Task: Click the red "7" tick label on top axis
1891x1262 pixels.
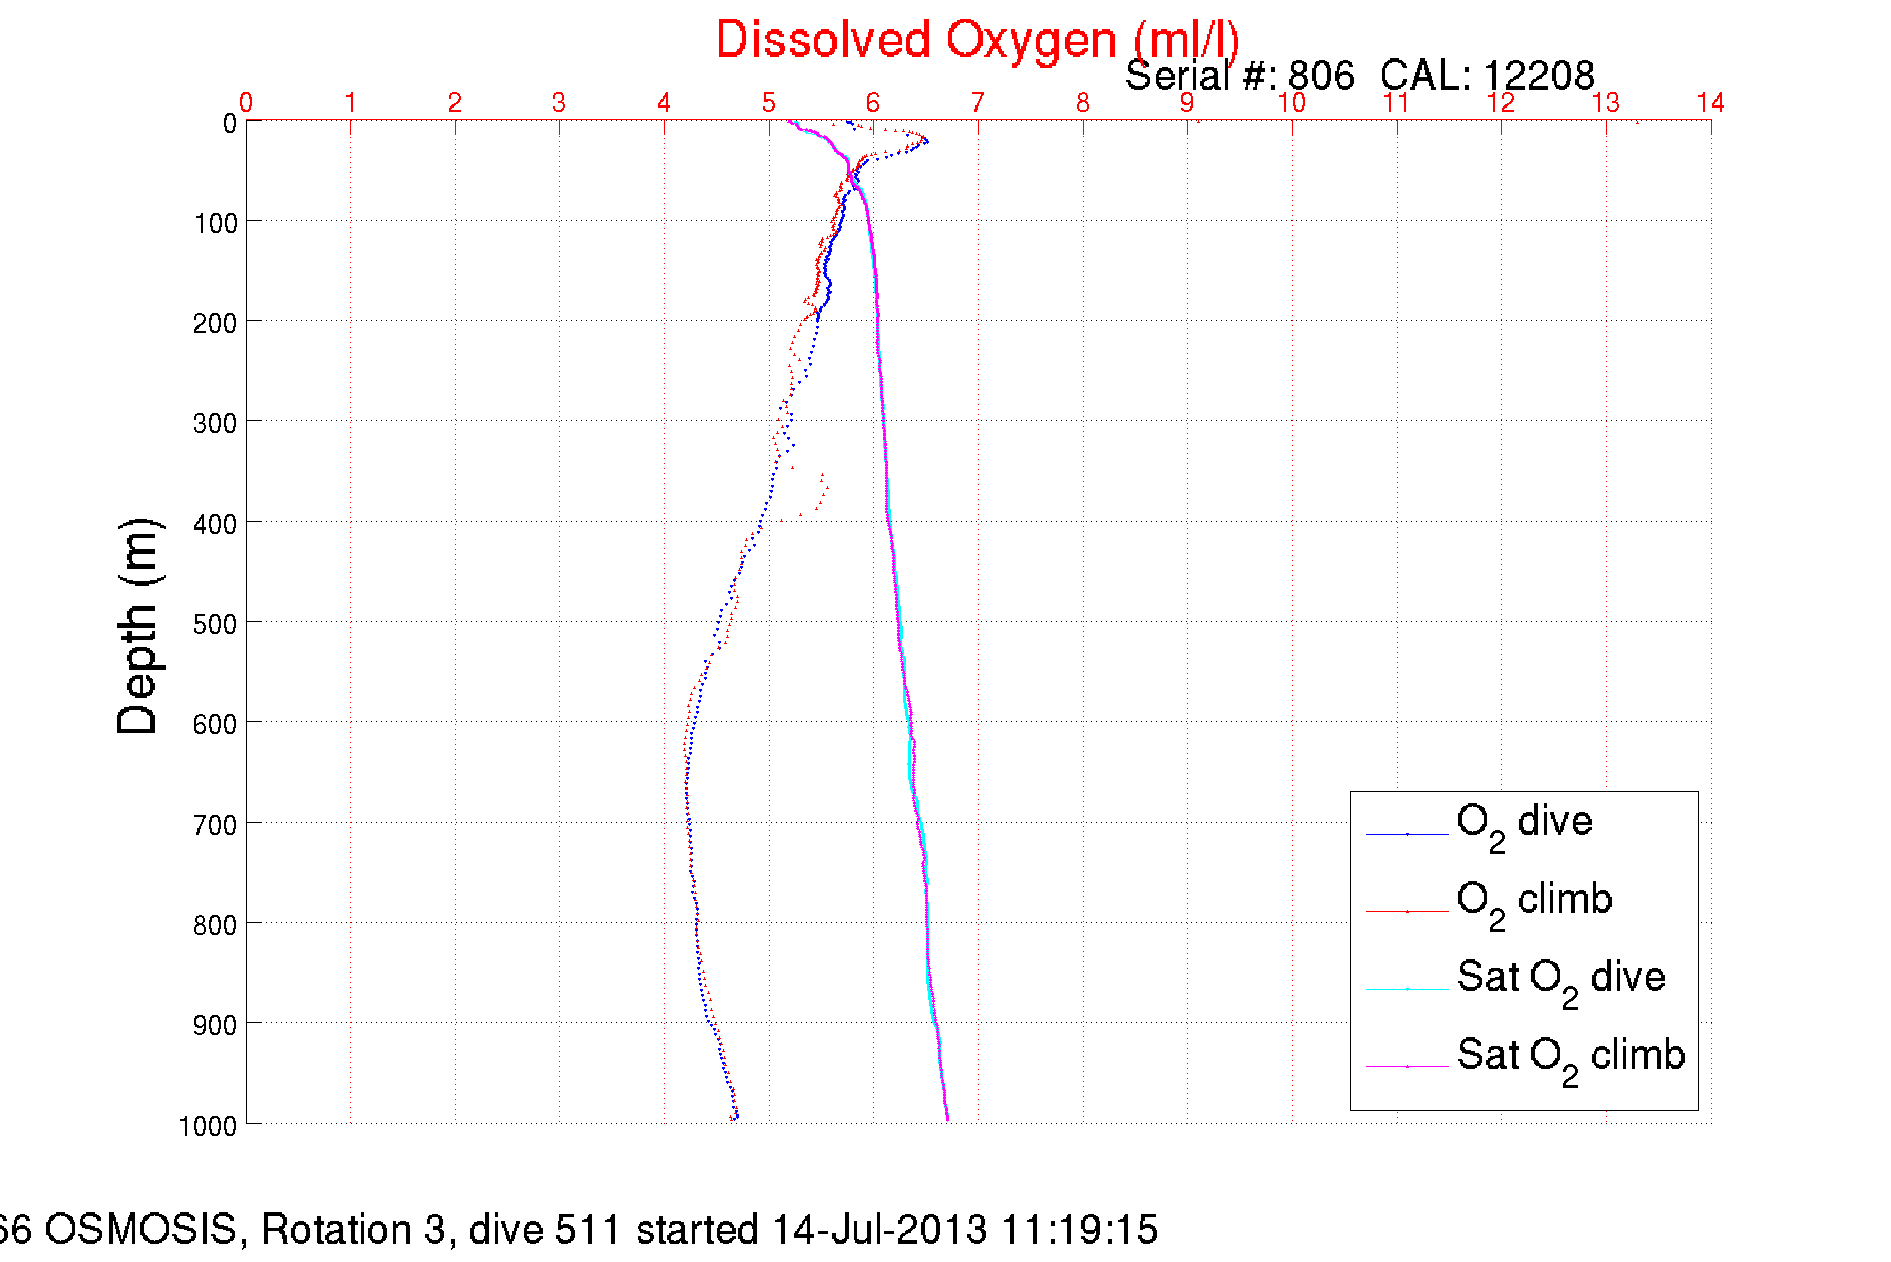Action: (x=977, y=102)
